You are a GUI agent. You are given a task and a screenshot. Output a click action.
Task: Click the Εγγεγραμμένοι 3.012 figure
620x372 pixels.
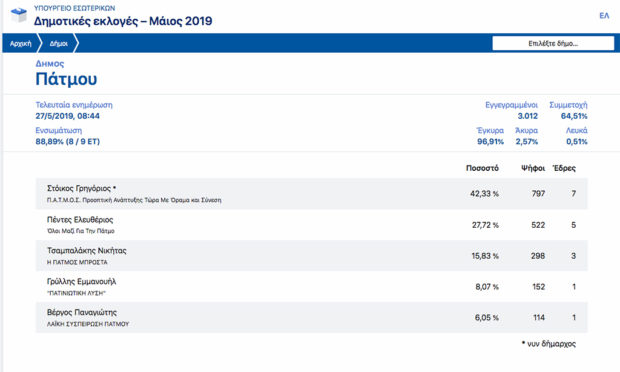tap(527, 116)
